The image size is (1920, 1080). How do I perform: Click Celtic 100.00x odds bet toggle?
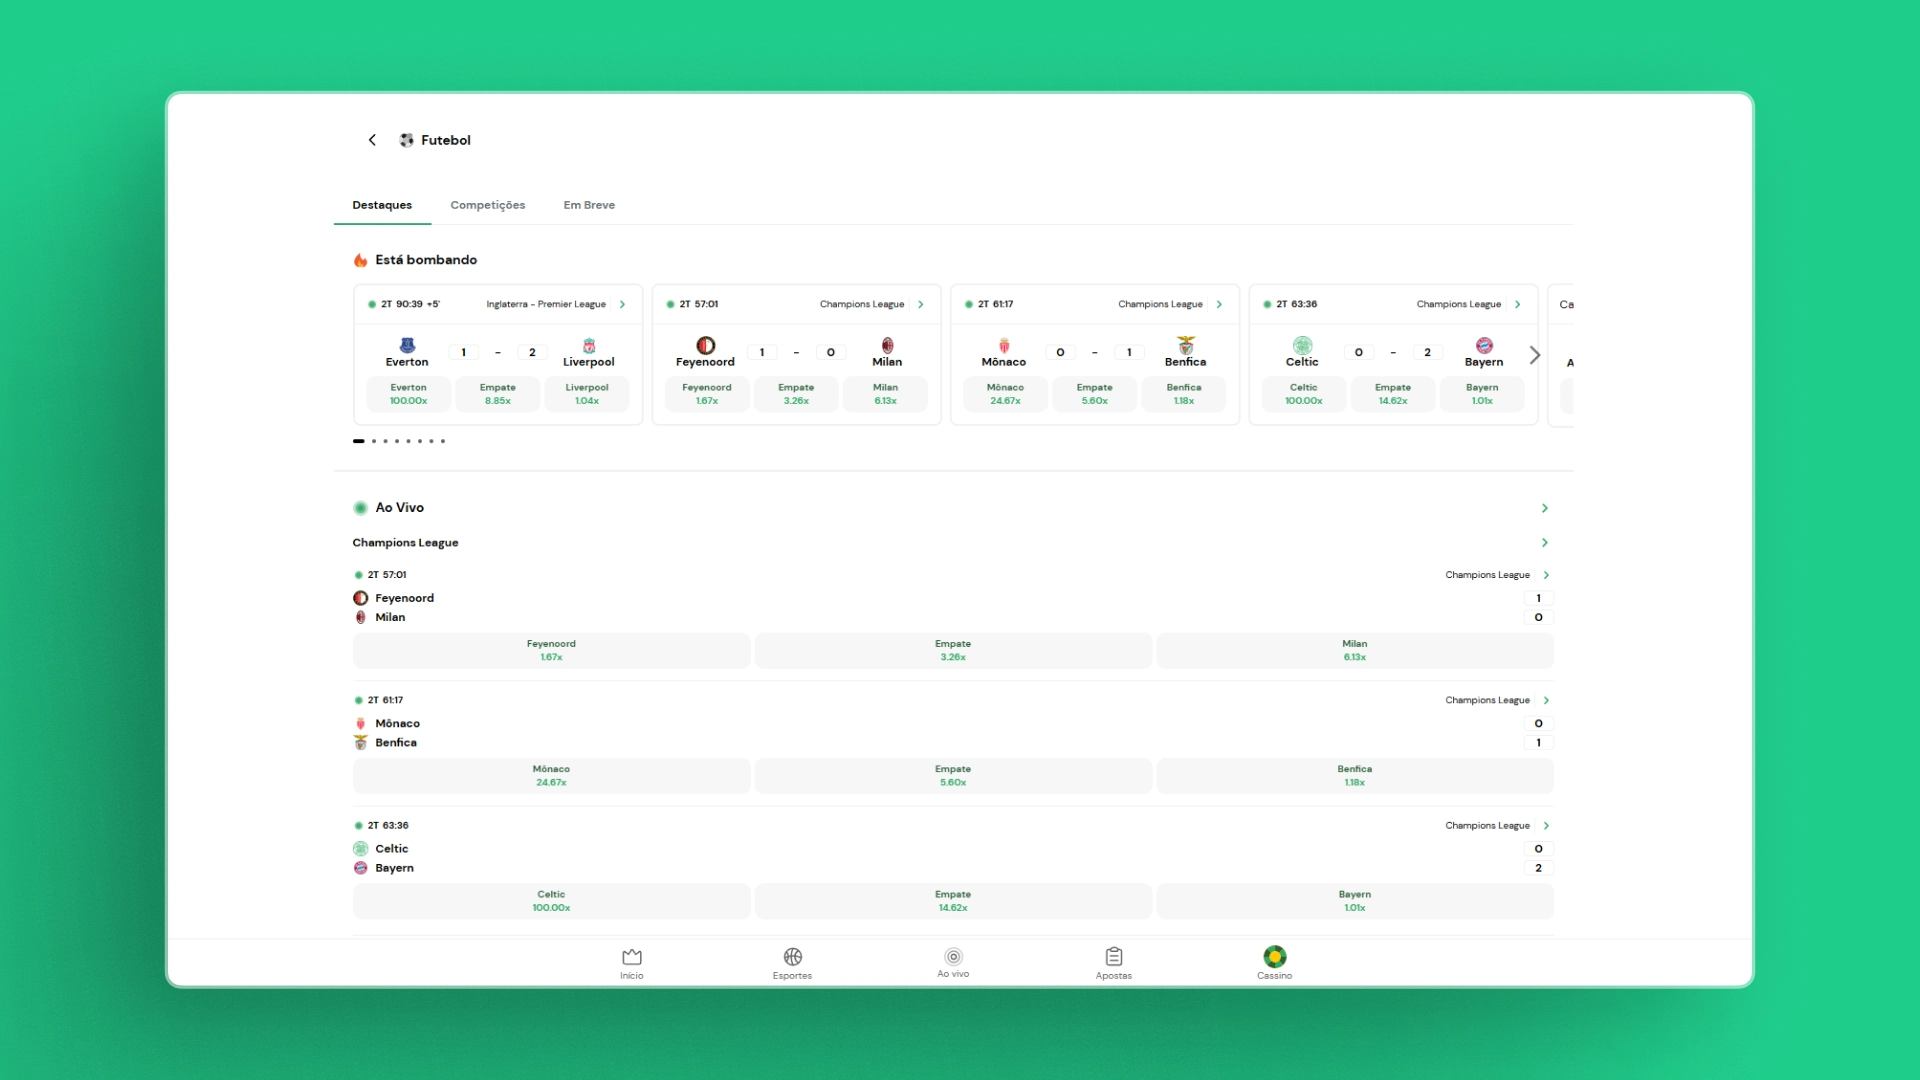click(x=550, y=901)
